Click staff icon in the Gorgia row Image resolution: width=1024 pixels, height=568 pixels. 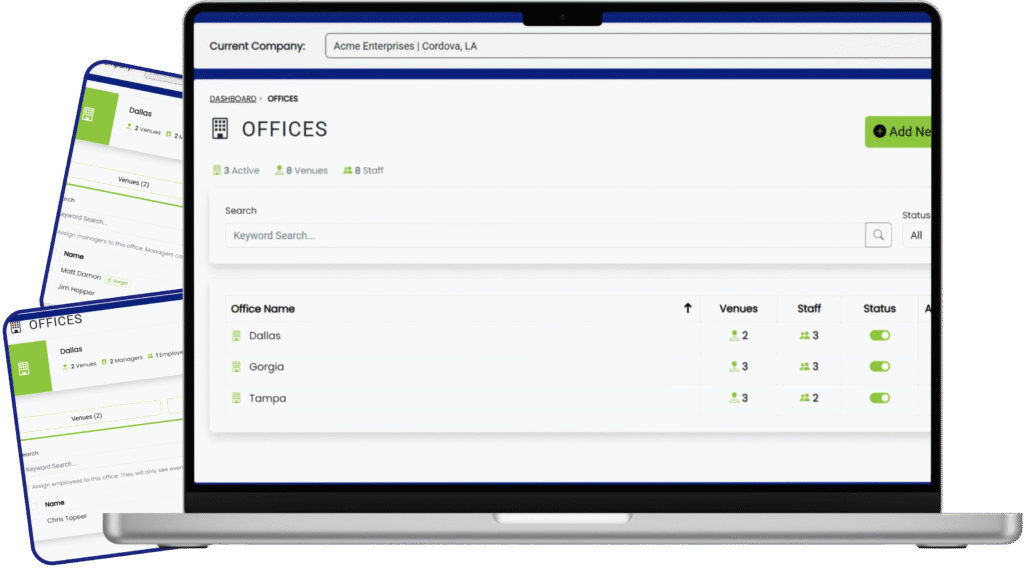pyautogui.click(x=805, y=367)
